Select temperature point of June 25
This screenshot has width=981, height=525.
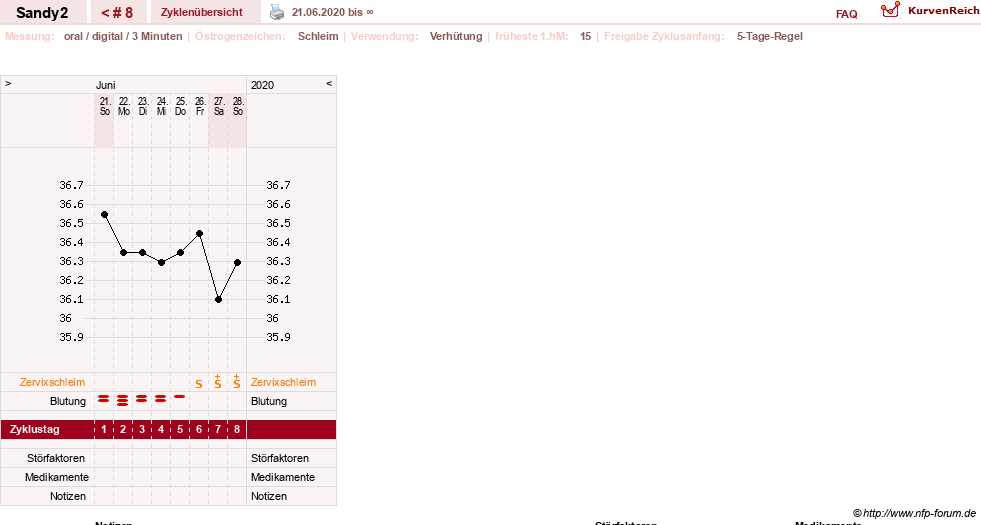(180, 253)
